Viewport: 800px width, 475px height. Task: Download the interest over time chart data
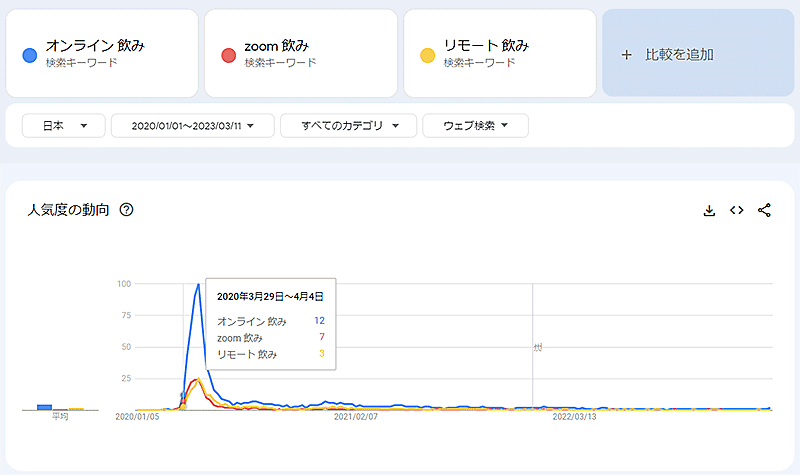[x=709, y=210]
